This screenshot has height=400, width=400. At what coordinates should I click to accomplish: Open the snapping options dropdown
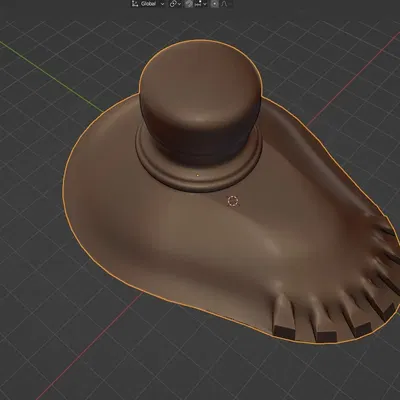(x=200, y=4)
